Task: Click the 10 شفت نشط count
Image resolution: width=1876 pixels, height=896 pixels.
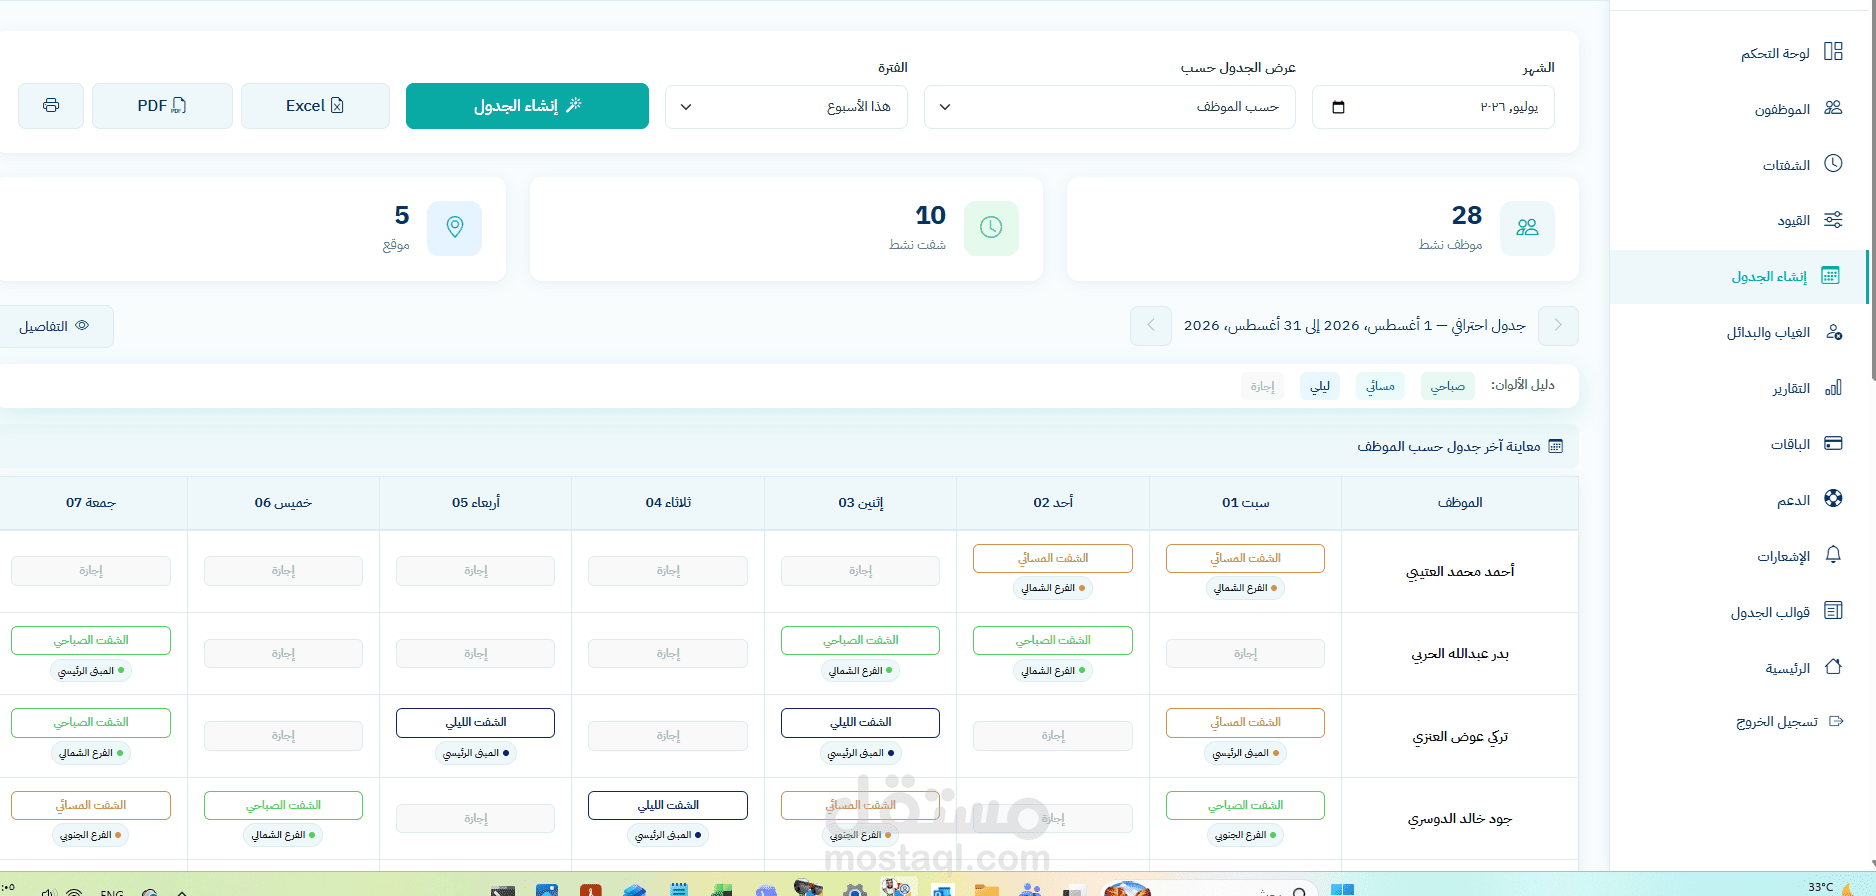Action: [930, 215]
